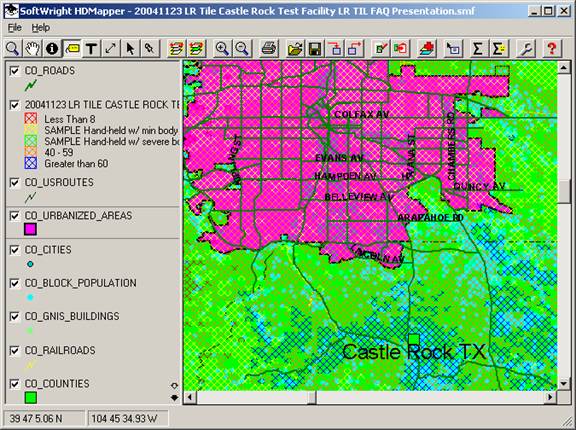
Task: Save the map with floppy disk icon
Action: [x=315, y=48]
